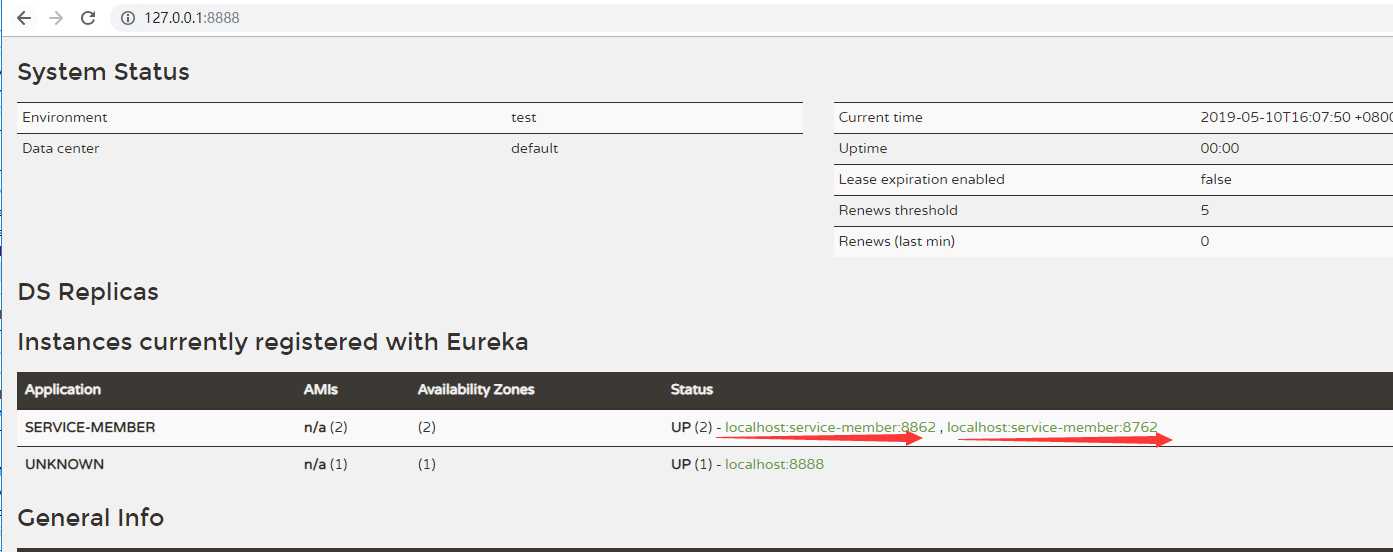Click the browser forward arrow
Image resolution: width=1393 pixels, height=552 pixels.
(x=56, y=18)
